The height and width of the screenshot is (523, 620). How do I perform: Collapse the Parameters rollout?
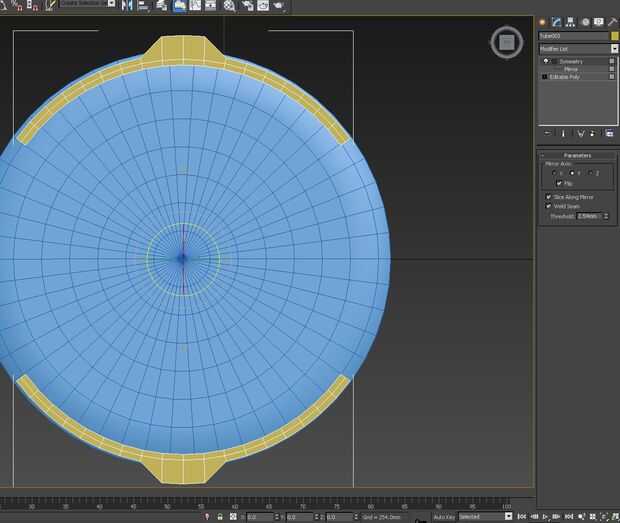point(577,156)
